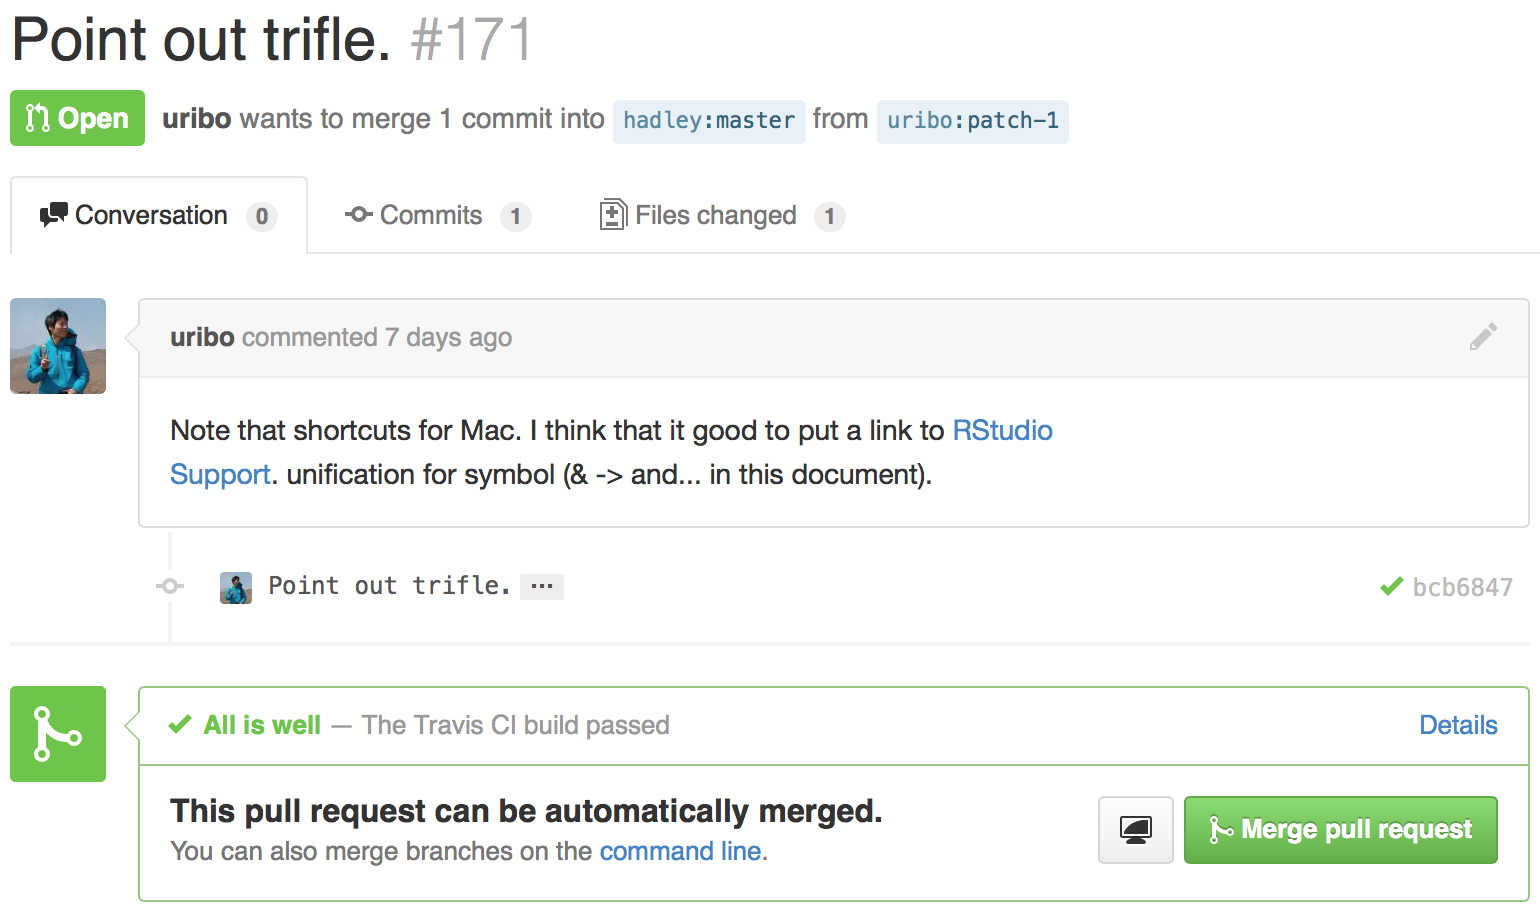Open command line merge instructions monitor icon
The height and width of the screenshot is (912, 1540).
point(1136,830)
